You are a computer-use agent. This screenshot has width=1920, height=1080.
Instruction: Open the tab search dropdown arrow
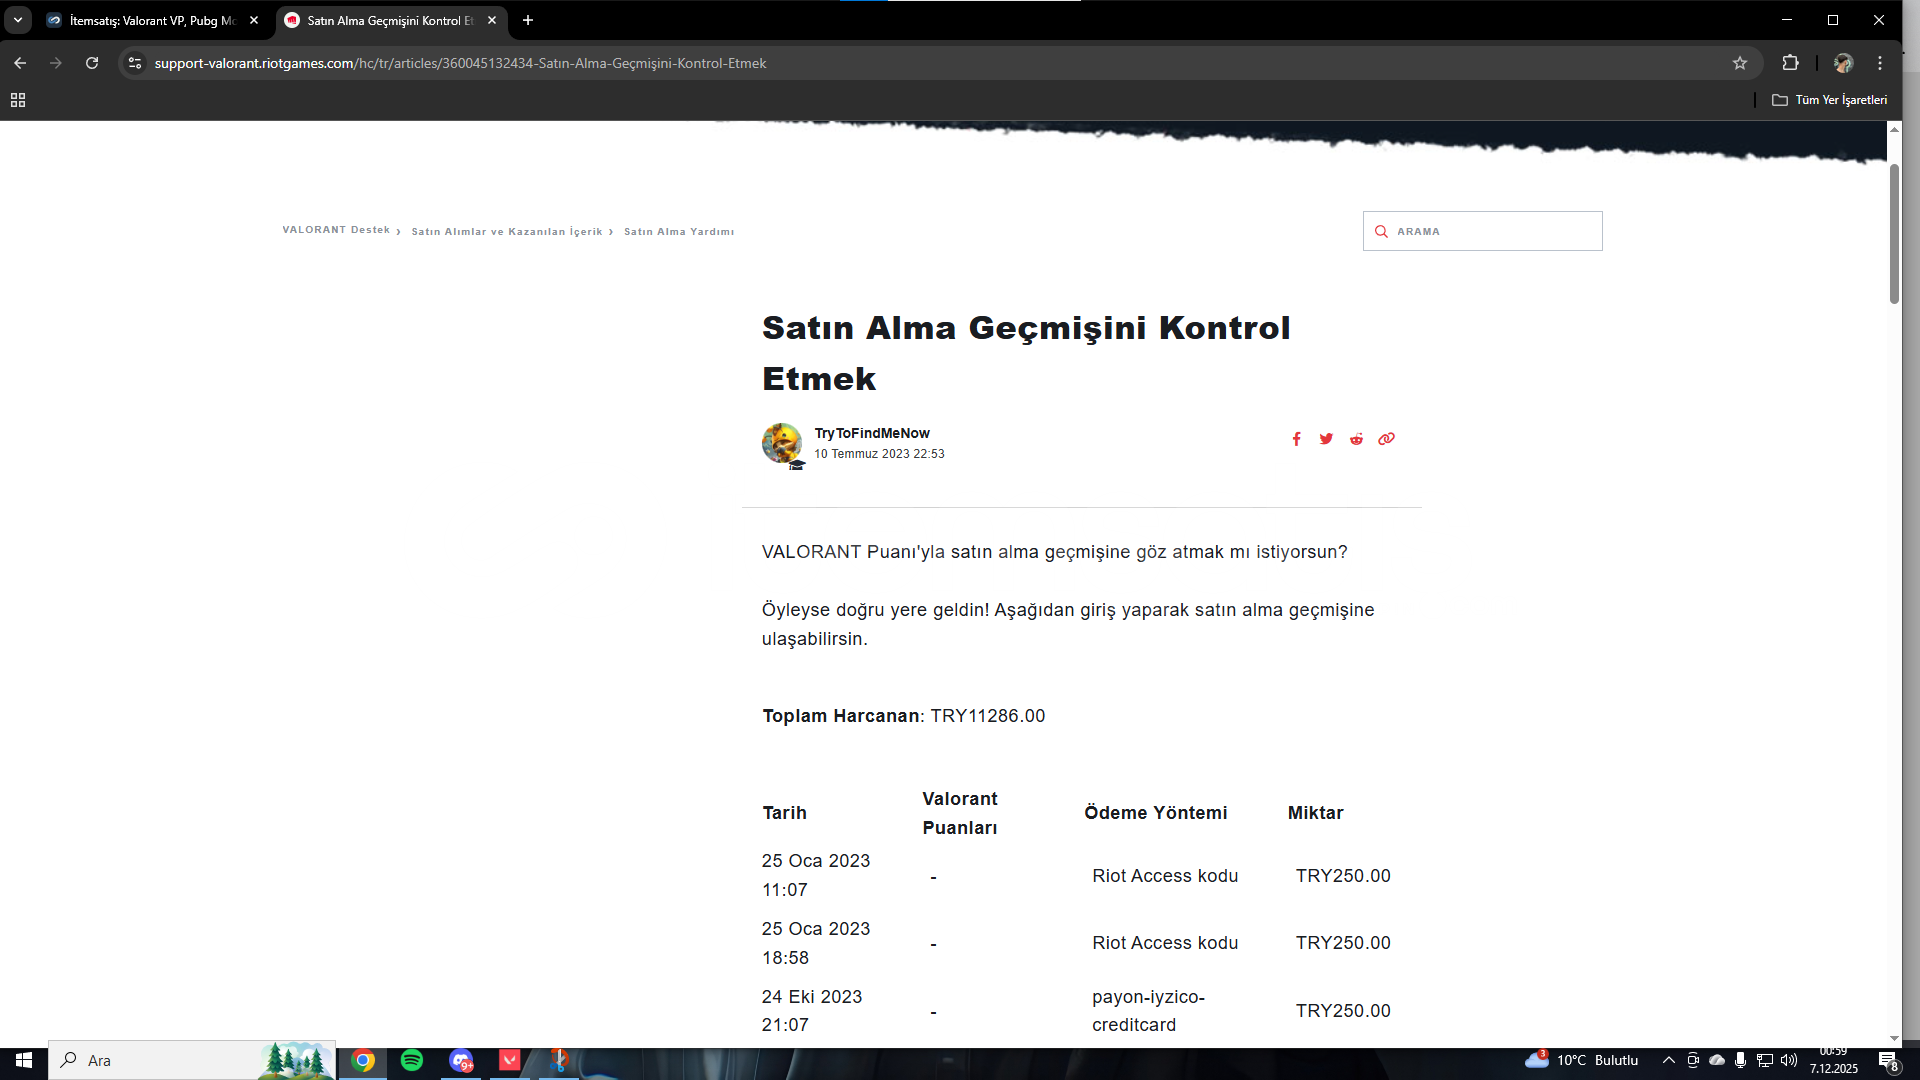point(18,20)
